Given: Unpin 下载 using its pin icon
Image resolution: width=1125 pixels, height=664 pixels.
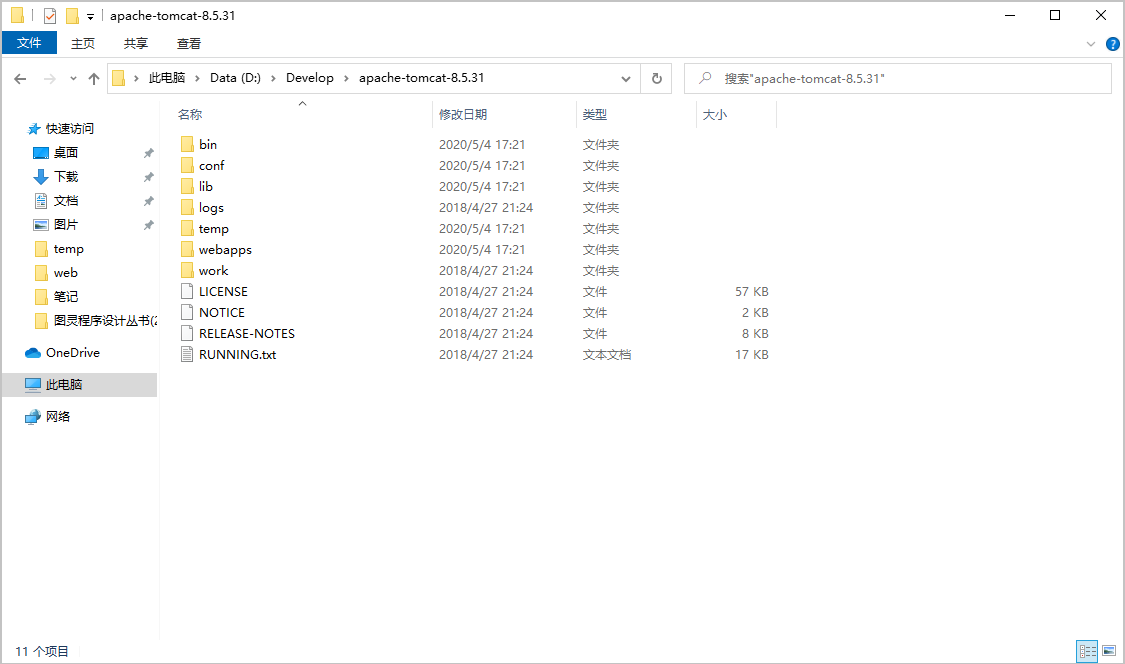Looking at the screenshot, I should click(x=149, y=177).
